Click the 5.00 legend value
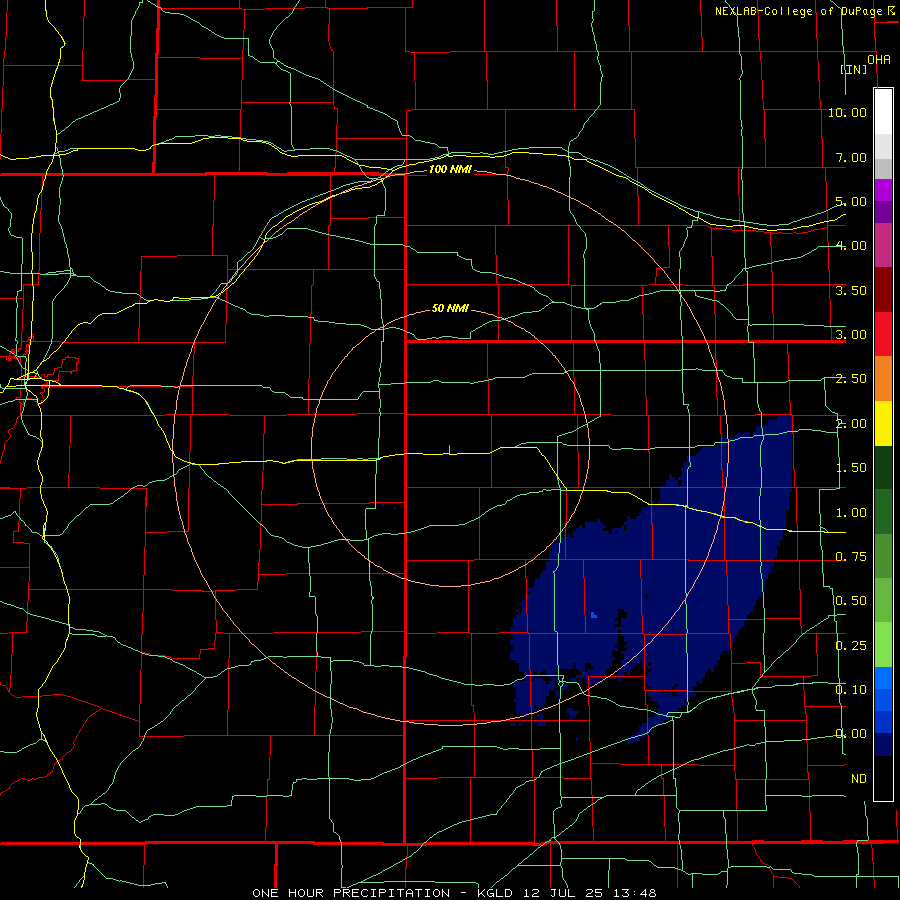The height and width of the screenshot is (900, 900). point(851,201)
